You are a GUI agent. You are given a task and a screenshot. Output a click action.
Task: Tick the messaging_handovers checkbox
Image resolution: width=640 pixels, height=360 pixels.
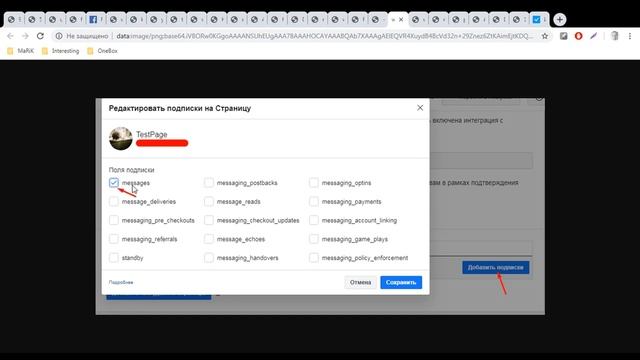pos(209,258)
